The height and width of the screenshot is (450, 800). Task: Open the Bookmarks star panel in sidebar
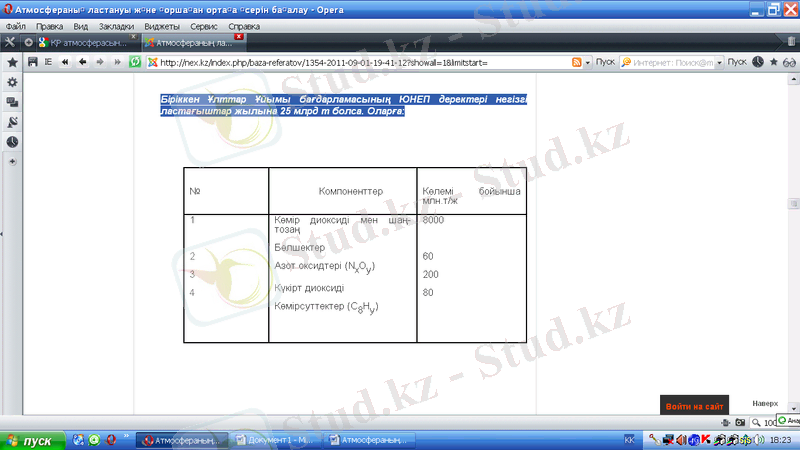tap(12, 62)
